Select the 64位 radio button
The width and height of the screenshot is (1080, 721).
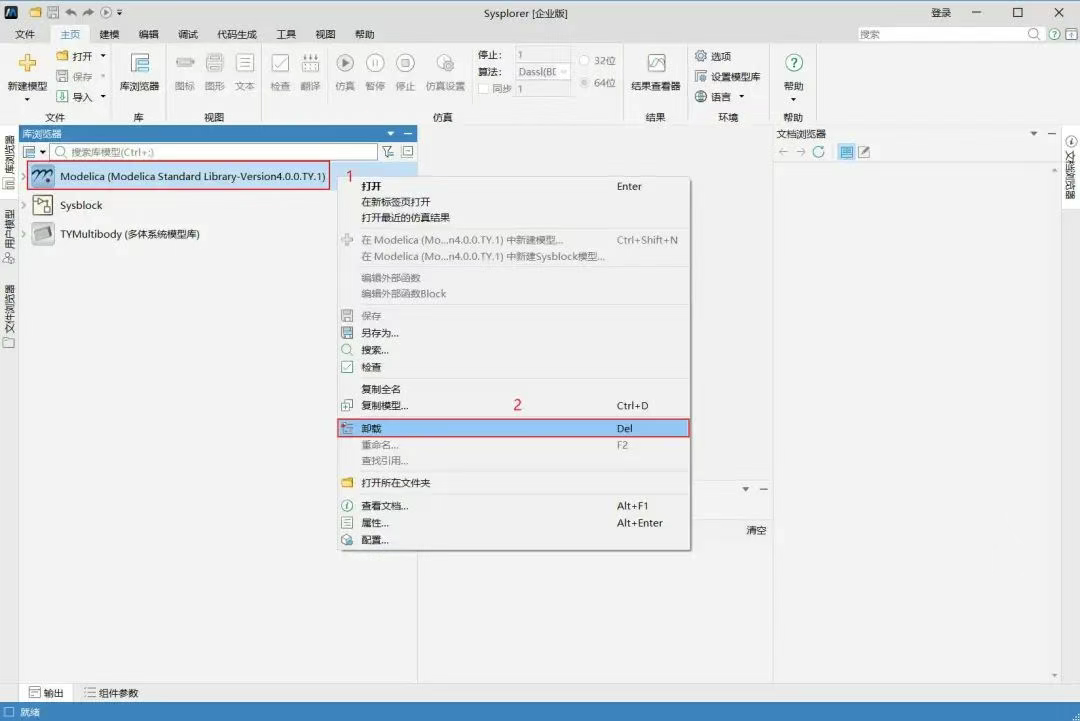click(585, 82)
